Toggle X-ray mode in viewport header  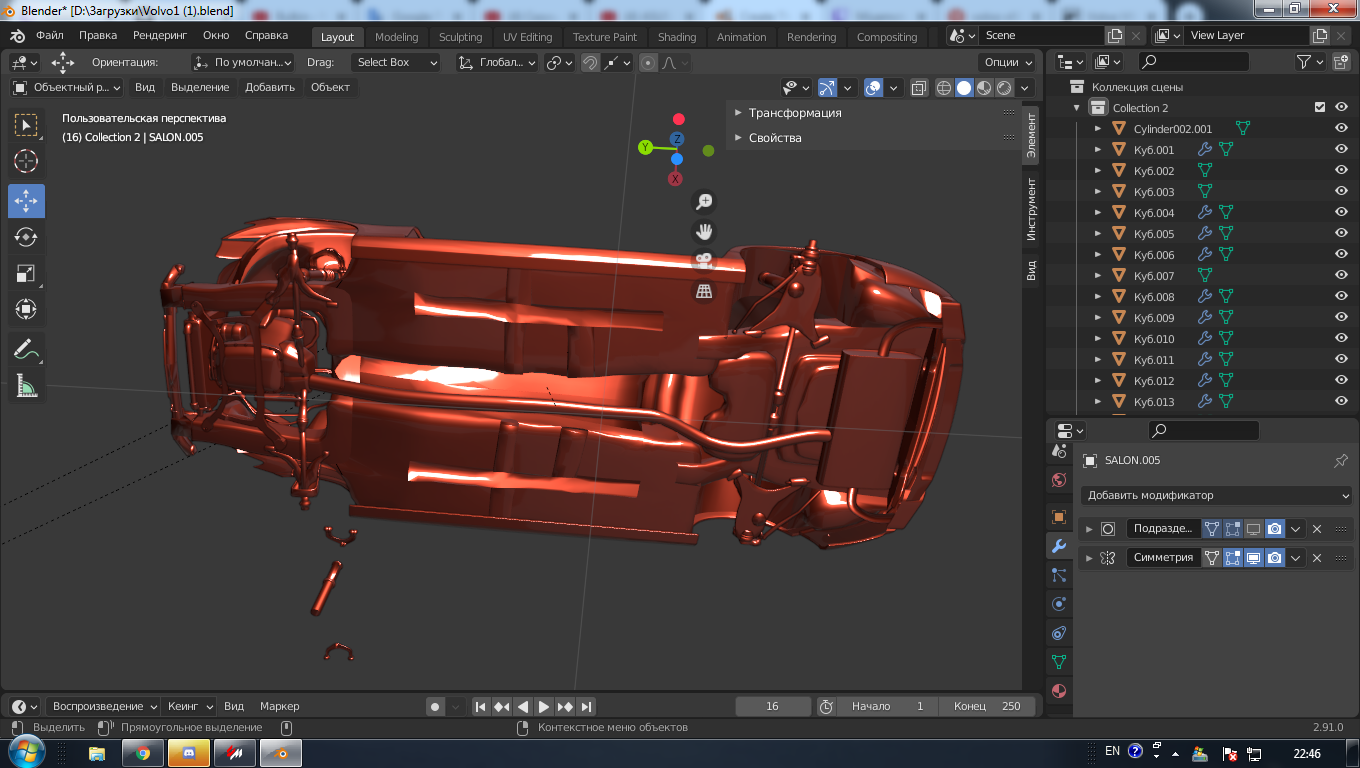[x=919, y=88]
